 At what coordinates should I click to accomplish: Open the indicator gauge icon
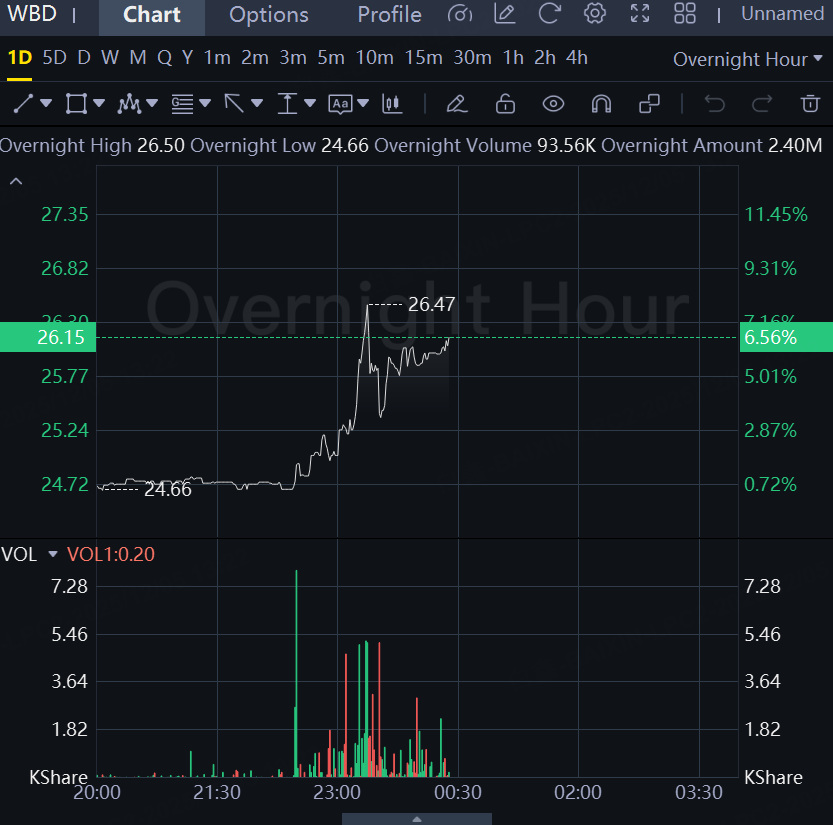(460, 14)
